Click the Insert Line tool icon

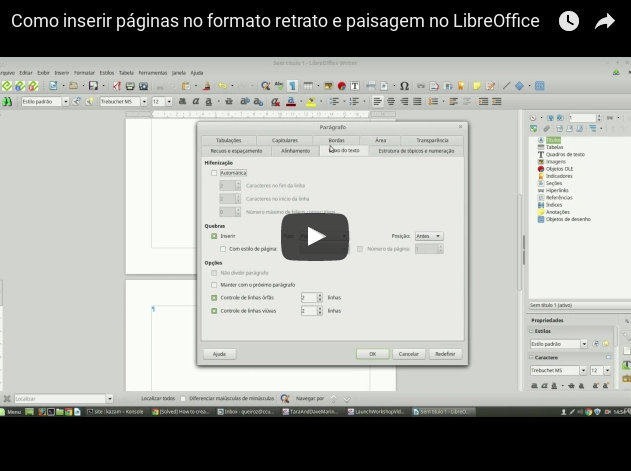[506, 86]
